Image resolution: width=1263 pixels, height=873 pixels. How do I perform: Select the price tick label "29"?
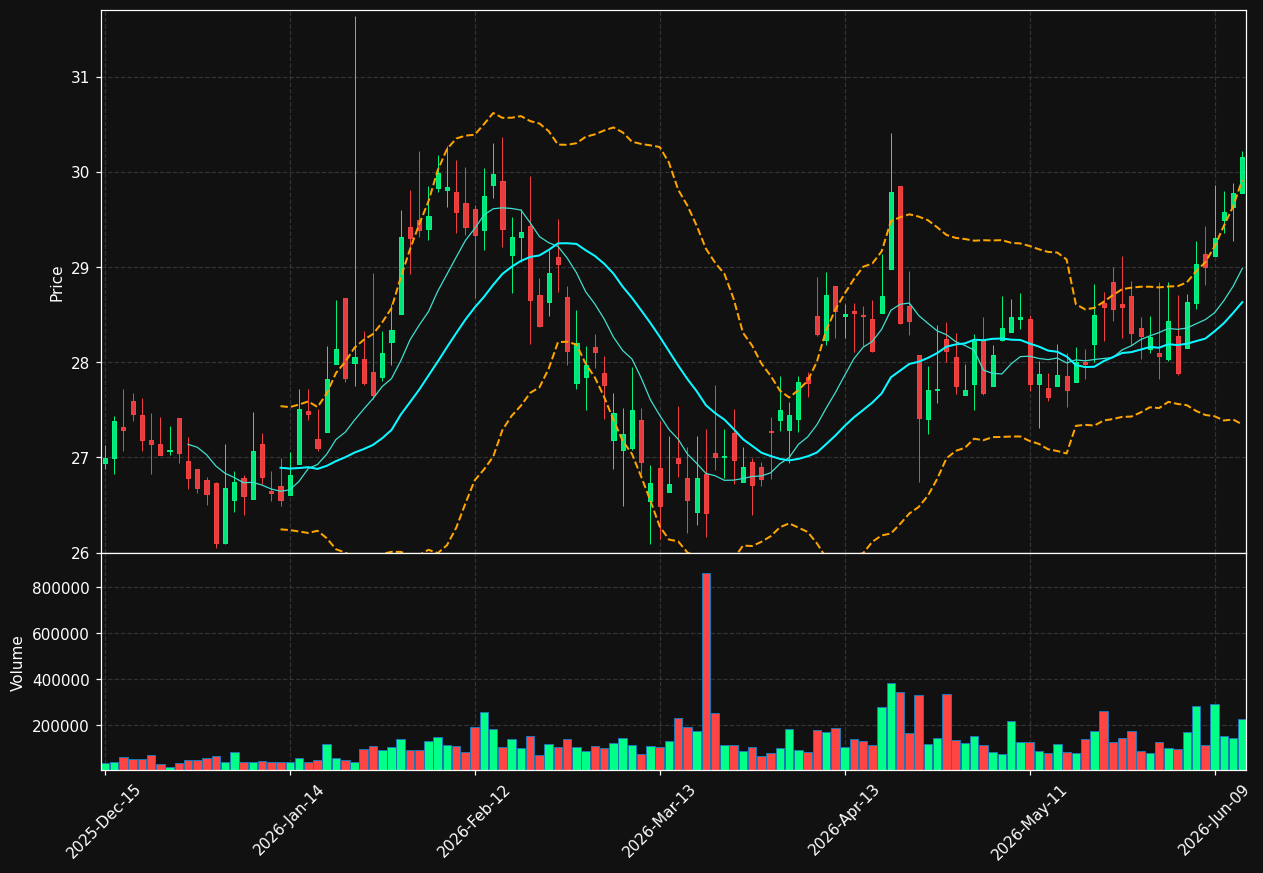(x=79, y=268)
